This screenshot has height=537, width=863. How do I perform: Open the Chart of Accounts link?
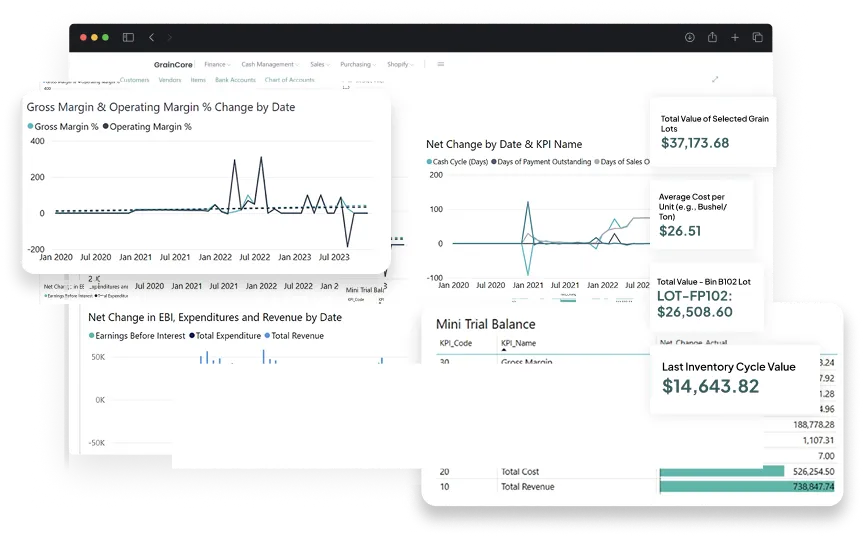click(289, 80)
